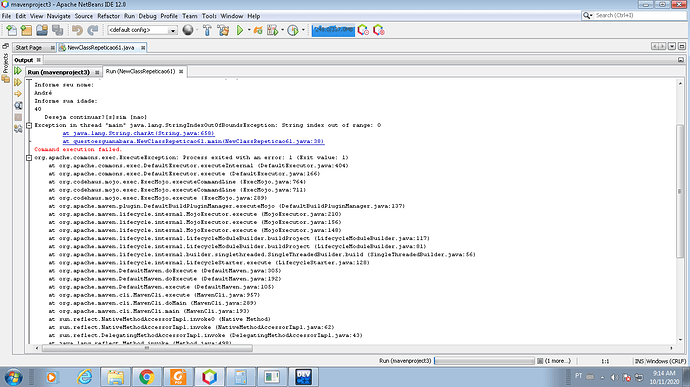Click the settings icon in Output sidebar
This screenshot has height=387, width=690.
(x=18, y=129)
